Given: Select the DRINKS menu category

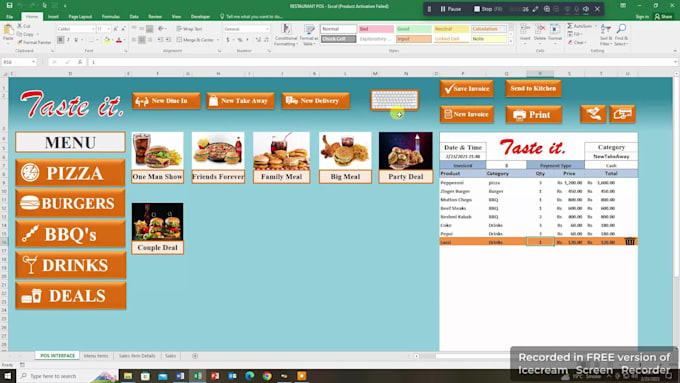Looking at the screenshot, I should point(71,265).
